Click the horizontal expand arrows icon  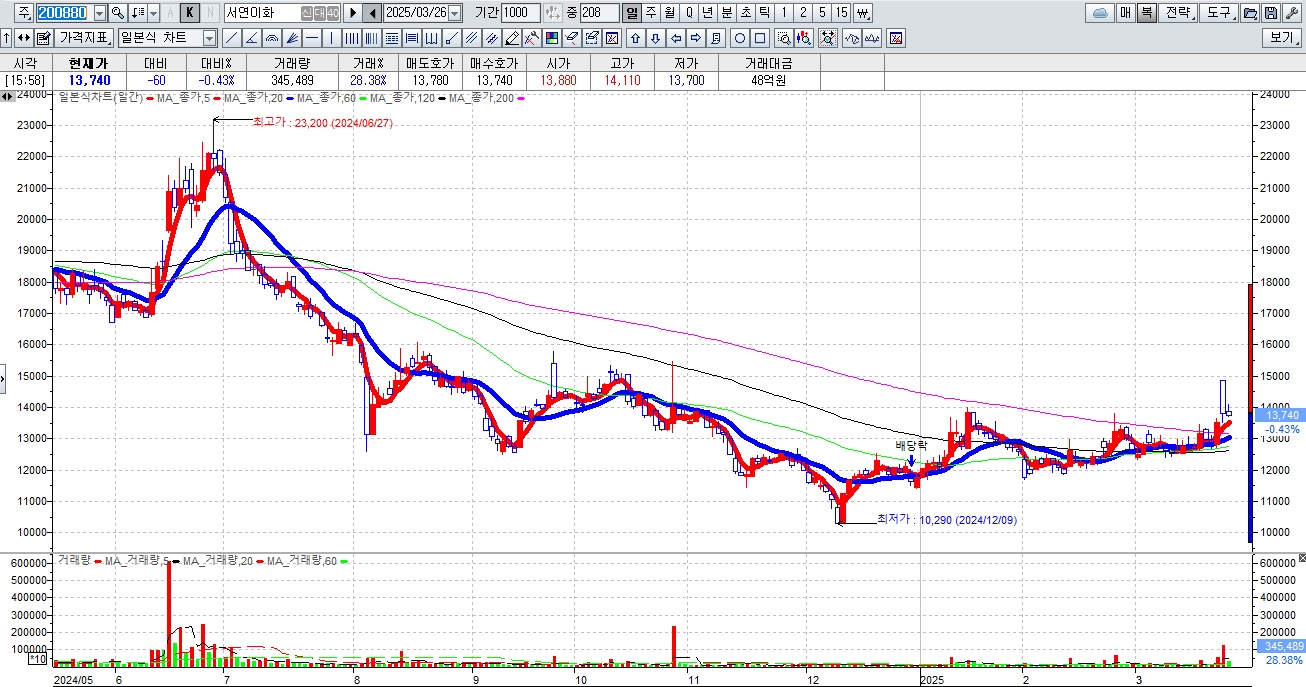coord(23,38)
